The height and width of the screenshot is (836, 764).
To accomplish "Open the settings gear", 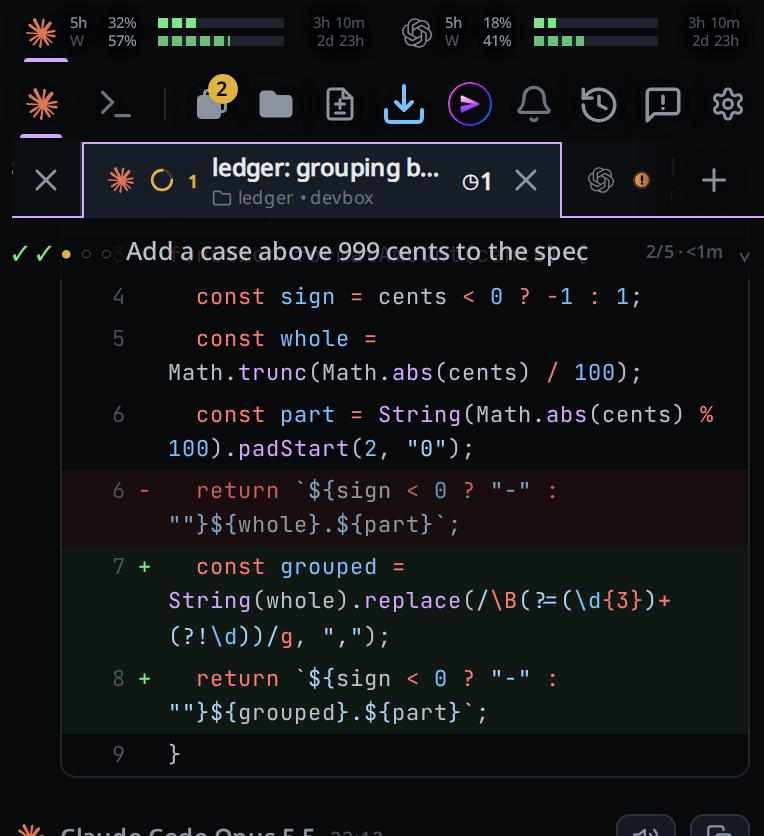I will coord(728,104).
